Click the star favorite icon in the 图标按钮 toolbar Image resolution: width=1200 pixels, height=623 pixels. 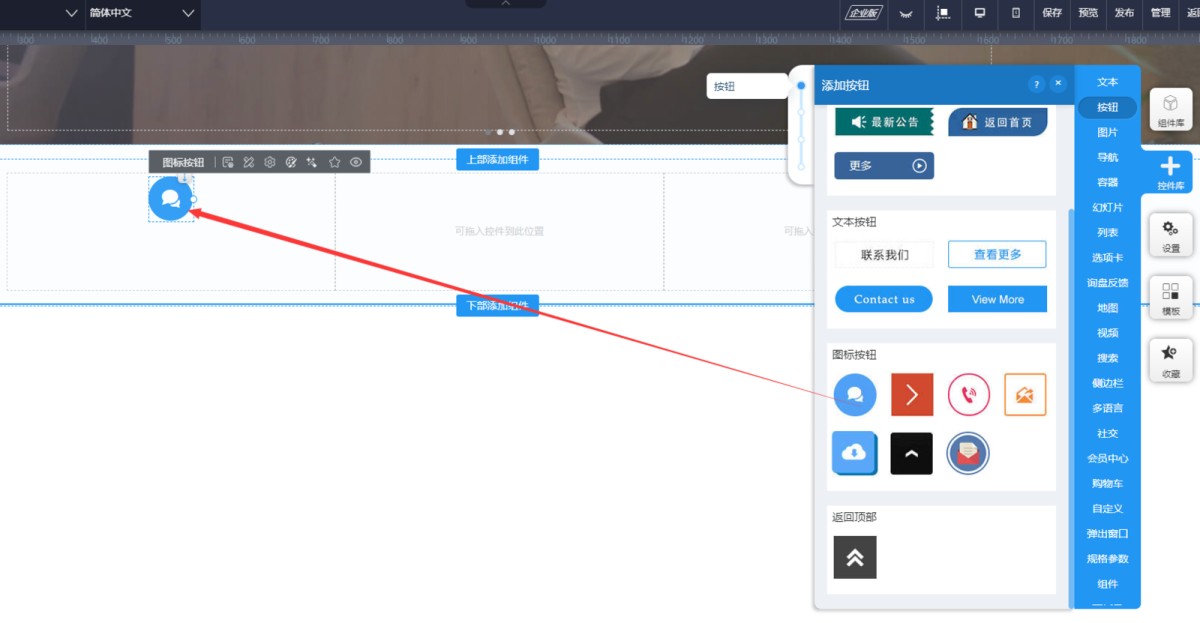coord(334,162)
